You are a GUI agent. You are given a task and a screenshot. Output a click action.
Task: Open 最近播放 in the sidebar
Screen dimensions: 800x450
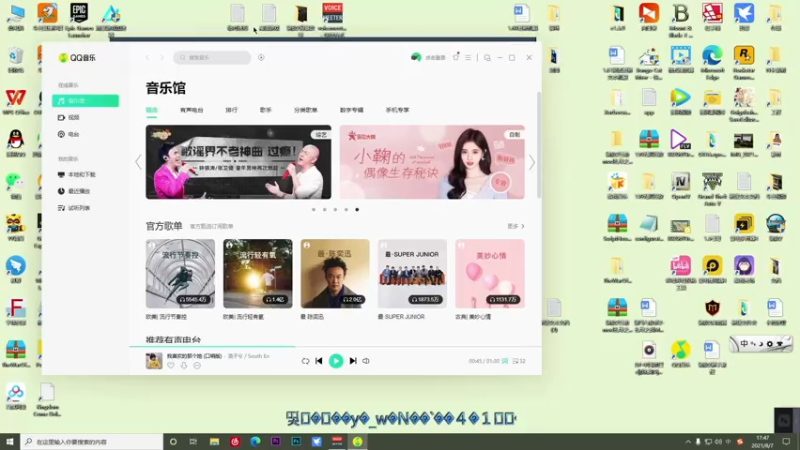74,191
